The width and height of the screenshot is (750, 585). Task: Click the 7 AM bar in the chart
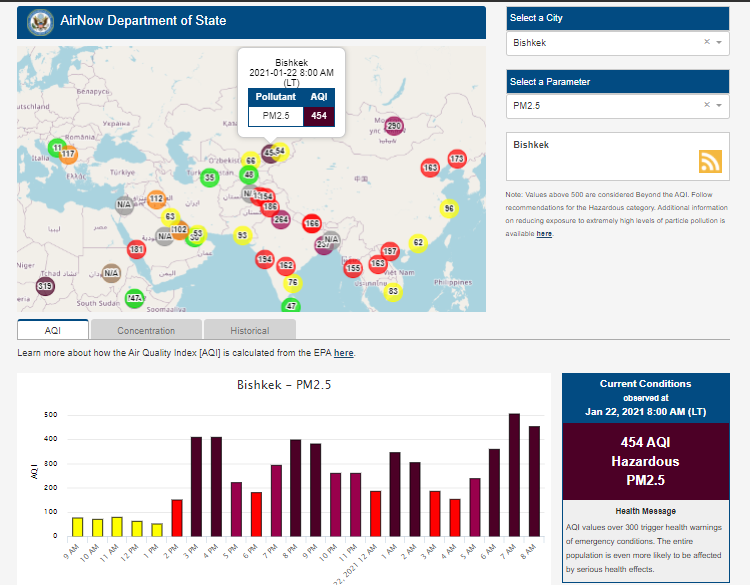click(514, 475)
